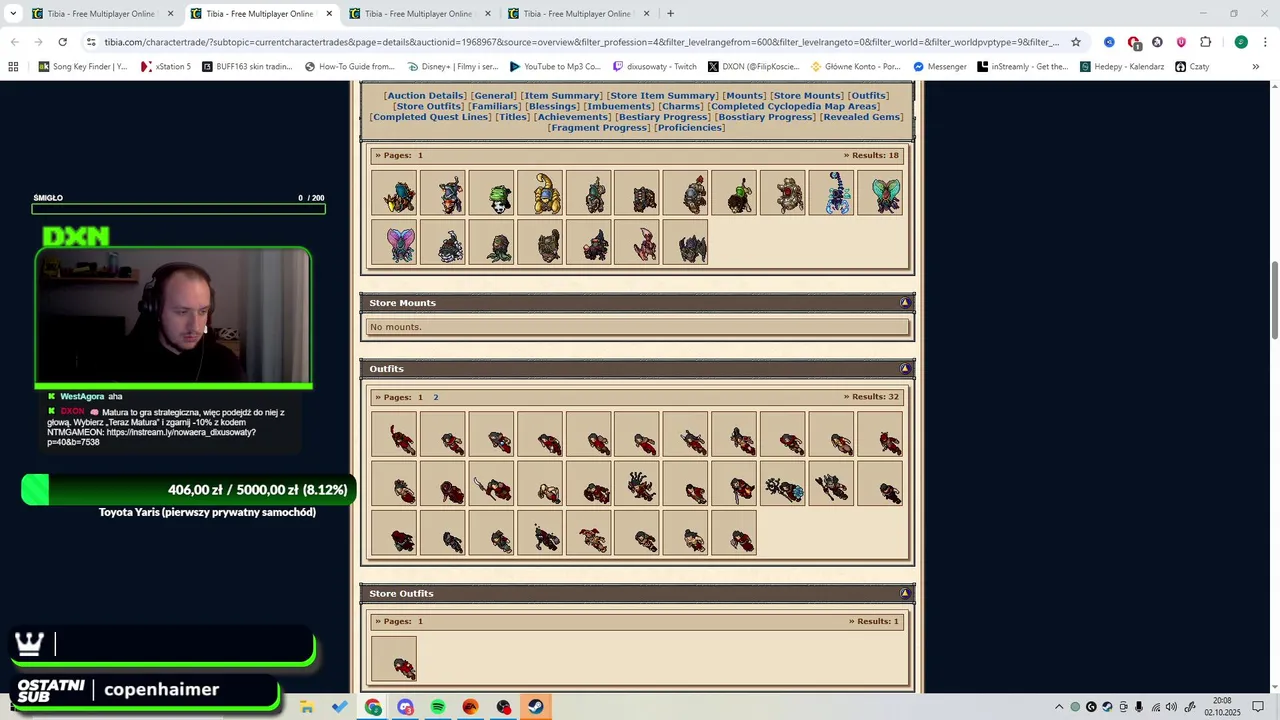
Task: Open Google Chrome taskbar icon
Action: point(373,707)
